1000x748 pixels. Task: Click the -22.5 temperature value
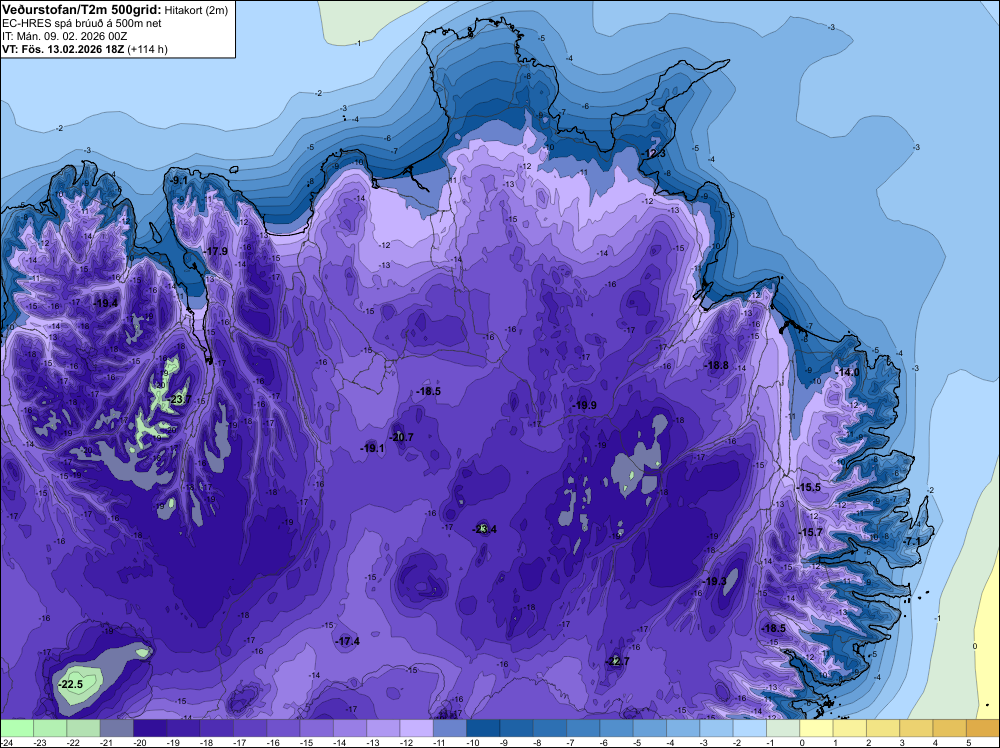(70, 684)
